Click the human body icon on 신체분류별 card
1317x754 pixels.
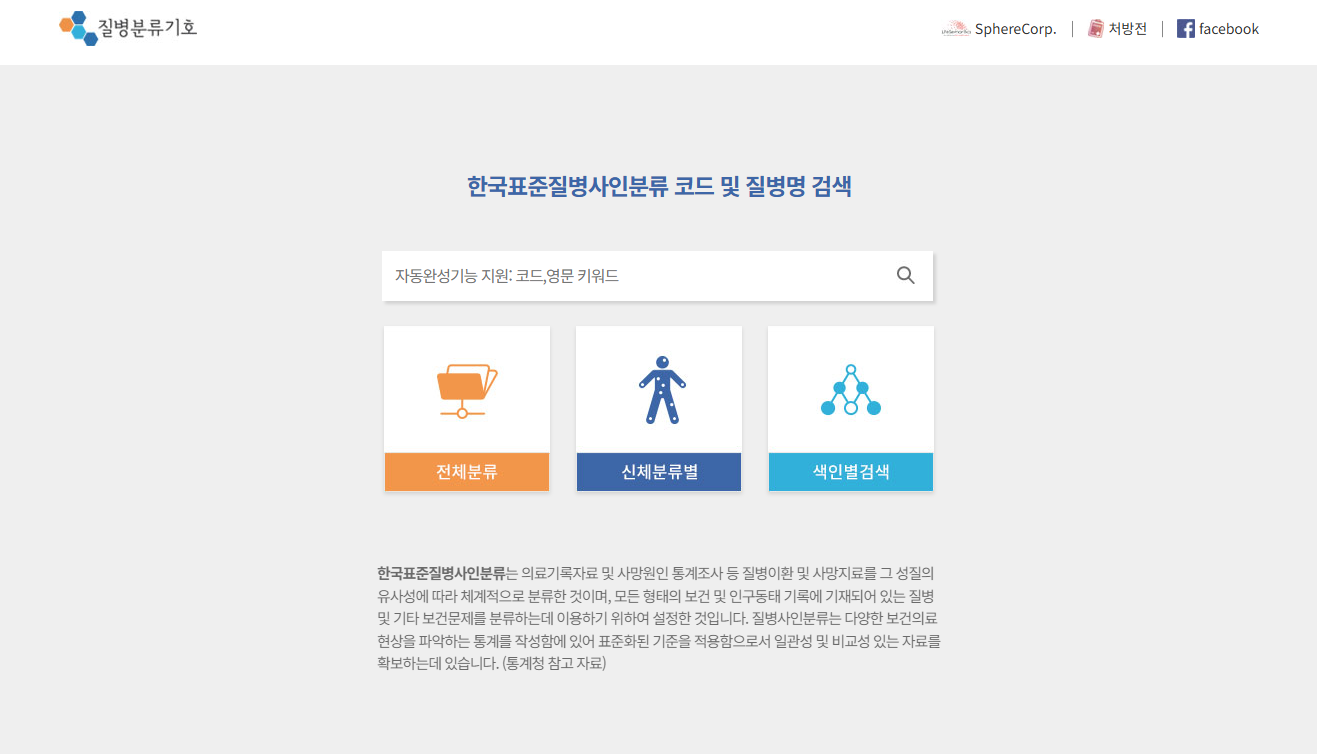click(x=658, y=388)
